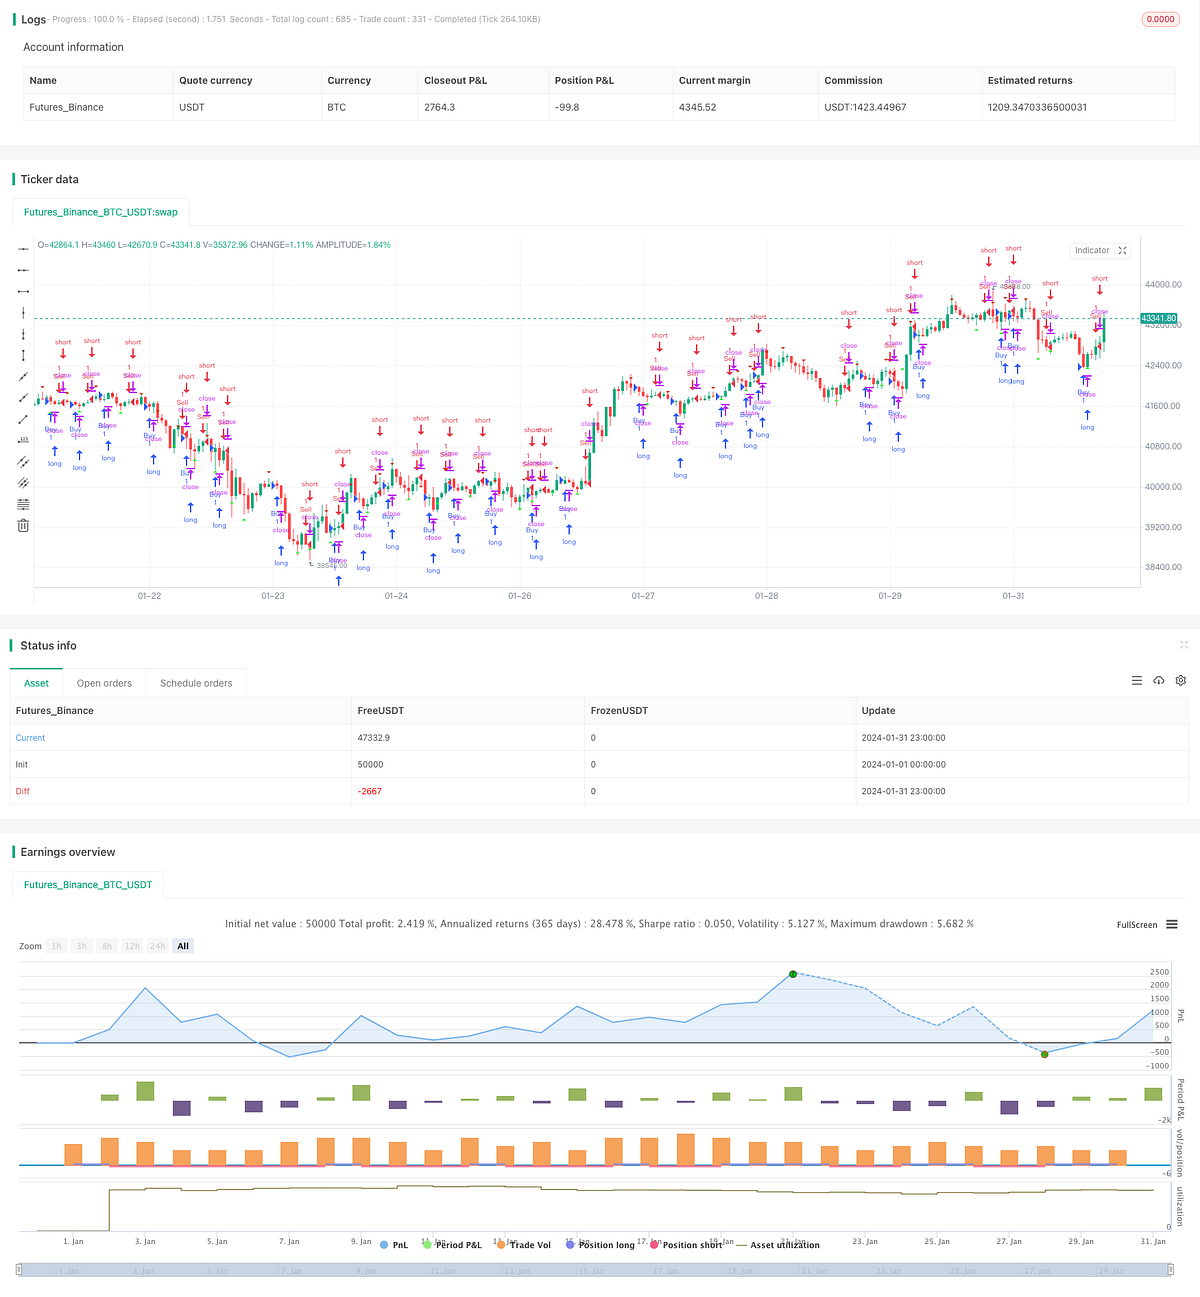Select the diagonal ray line tool
Image resolution: width=1200 pixels, height=1297 pixels.
click(23, 398)
